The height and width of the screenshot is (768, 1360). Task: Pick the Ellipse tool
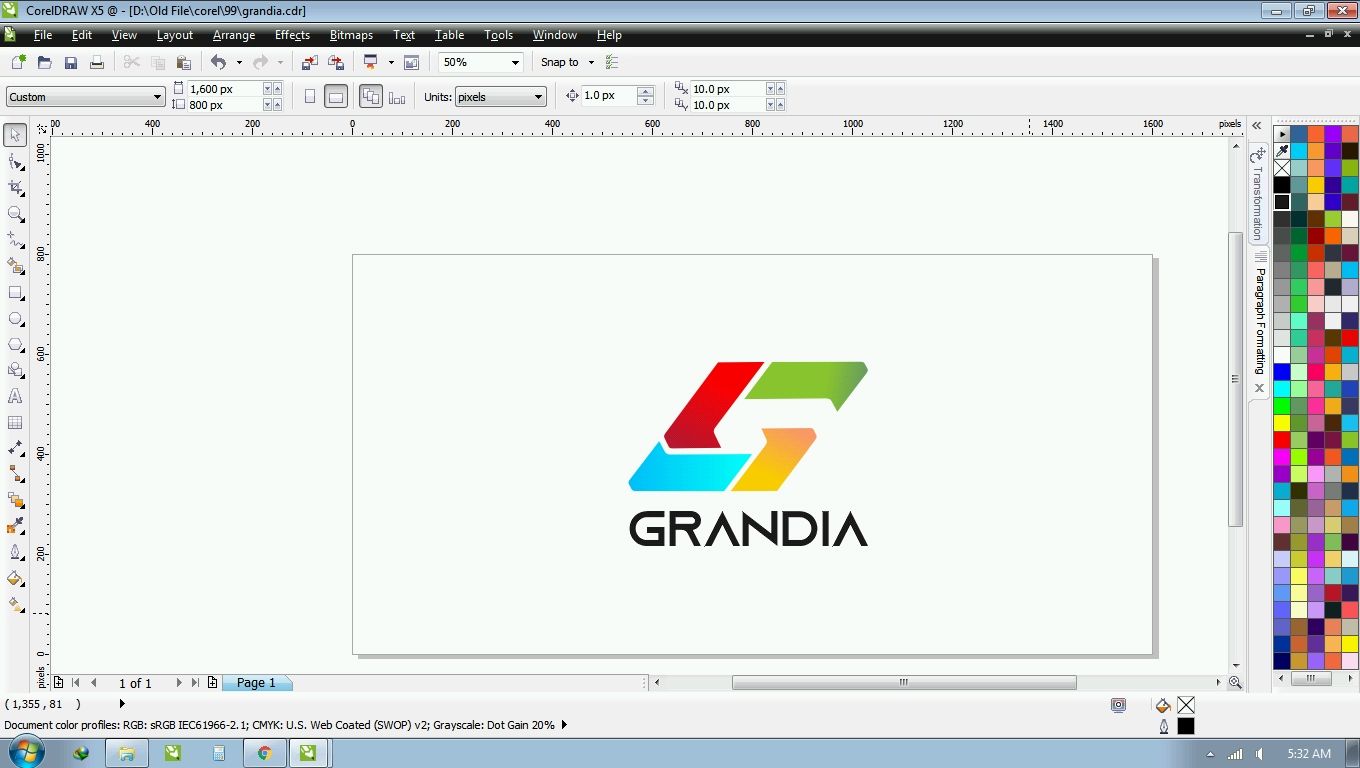click(15, 319)
